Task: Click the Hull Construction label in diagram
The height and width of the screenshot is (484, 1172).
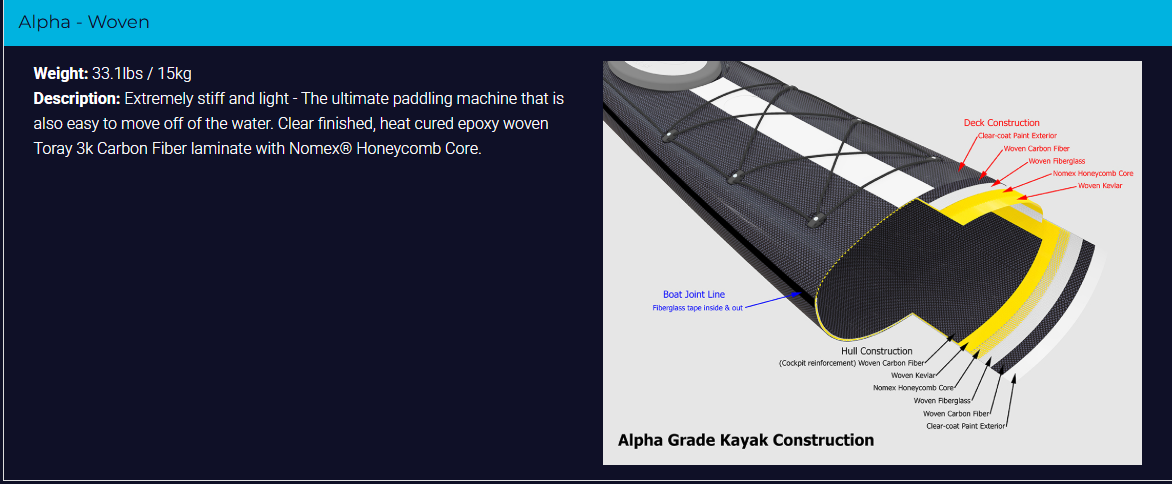Action: (x=876, y=351)
